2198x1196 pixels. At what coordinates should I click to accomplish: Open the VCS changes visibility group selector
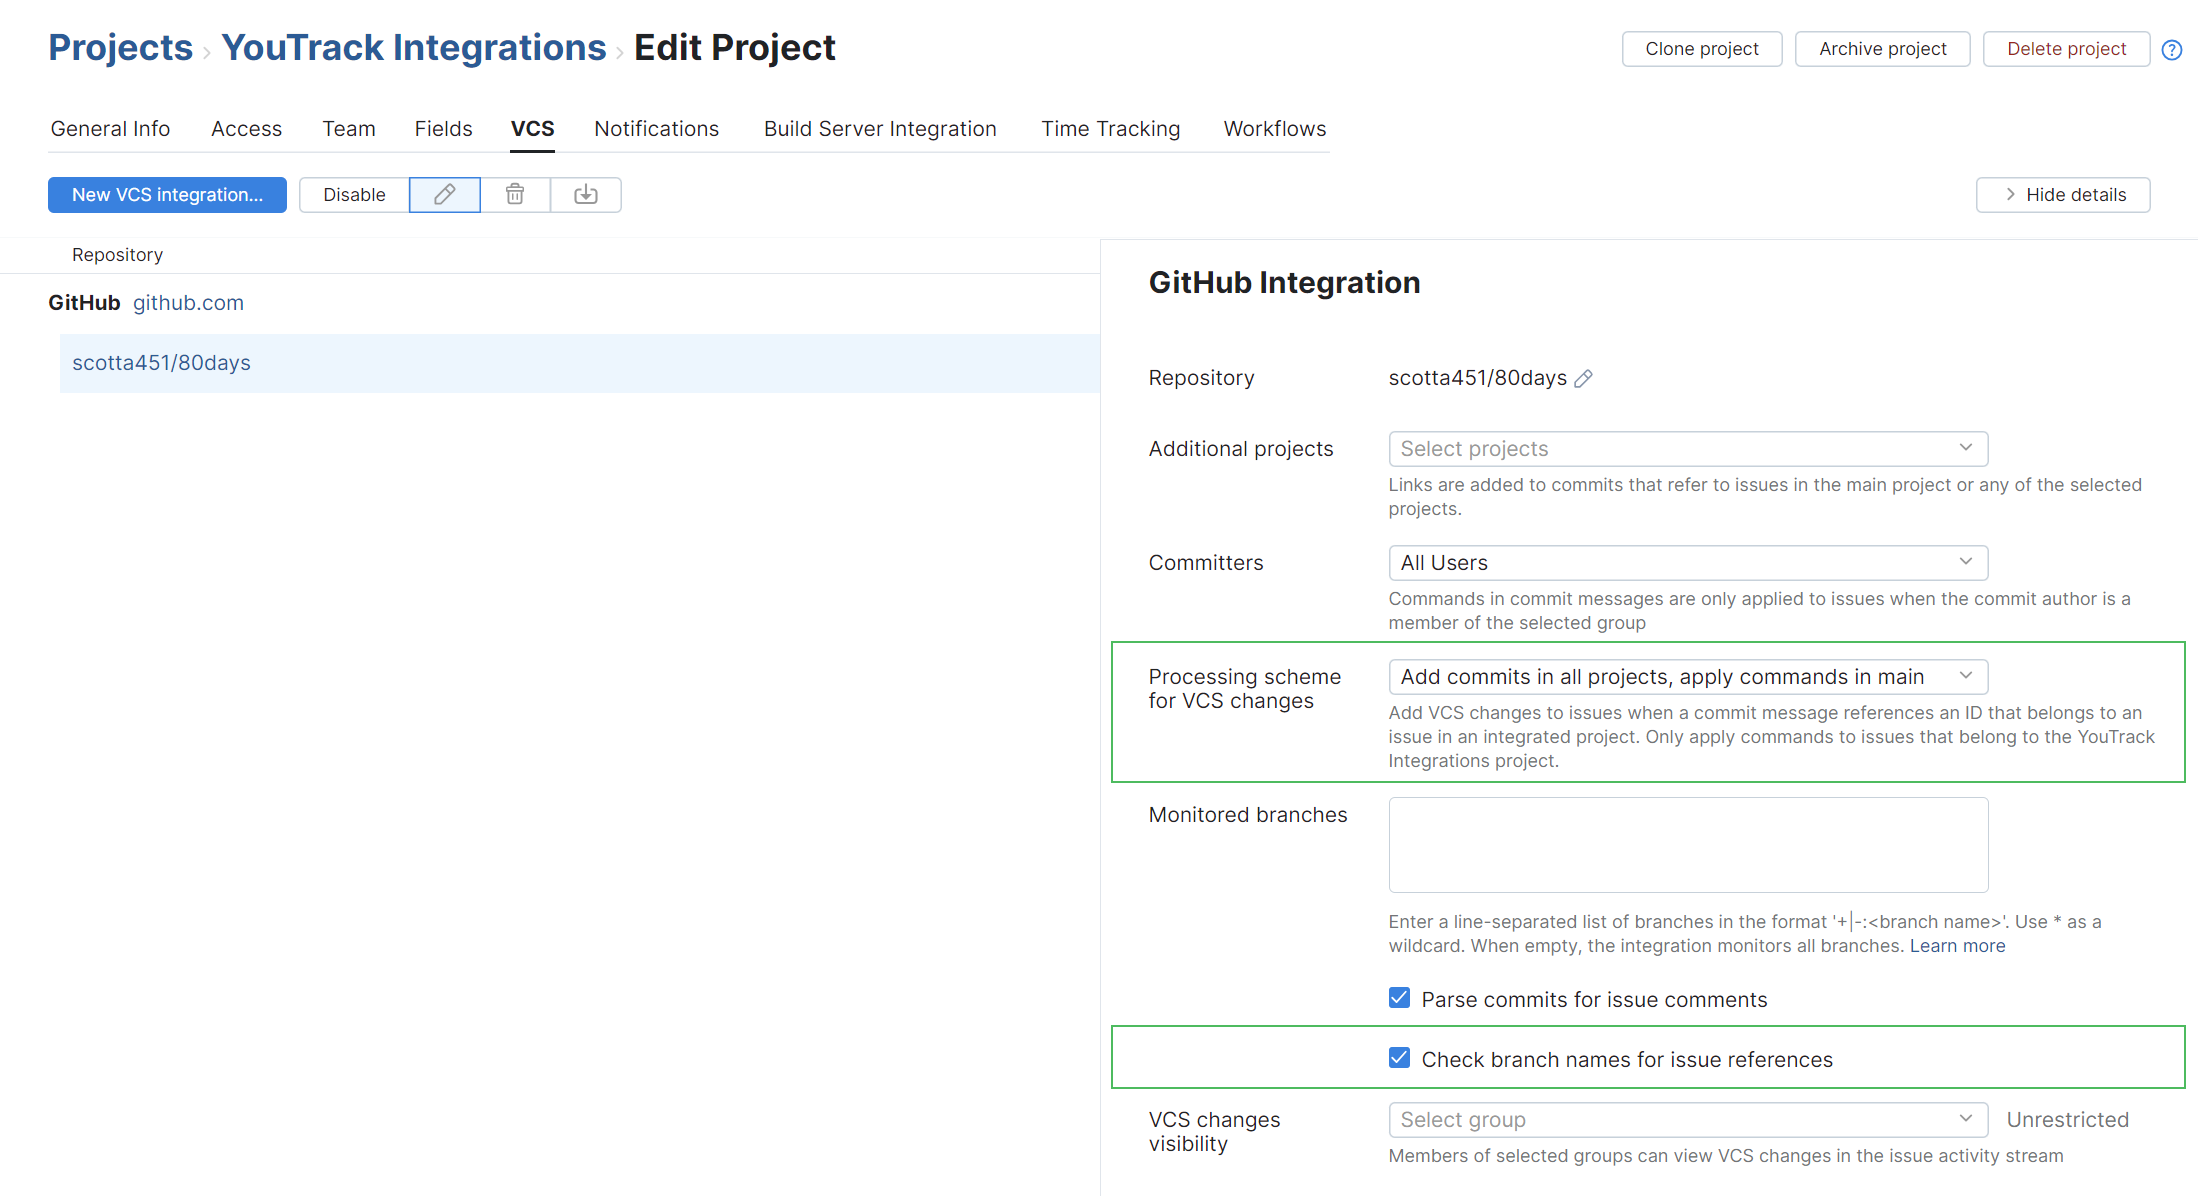[x=1687, y=1119]
